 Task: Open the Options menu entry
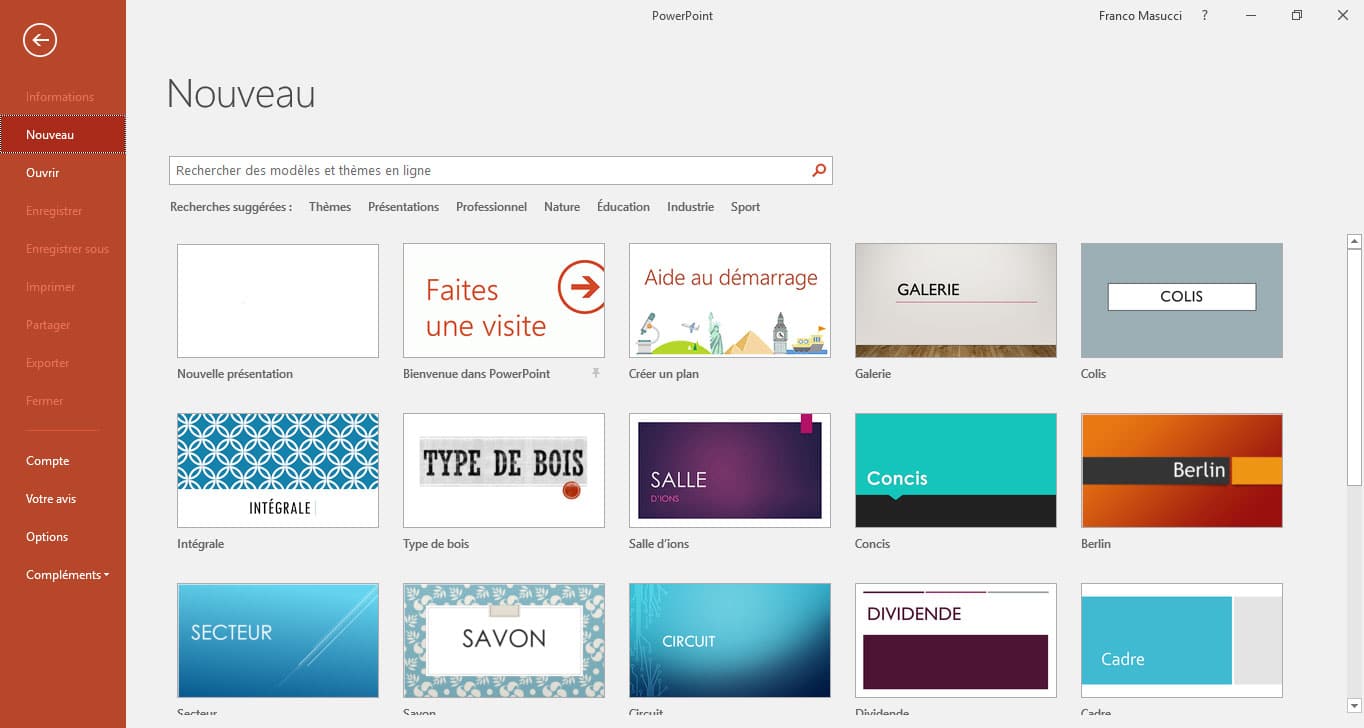47,537
